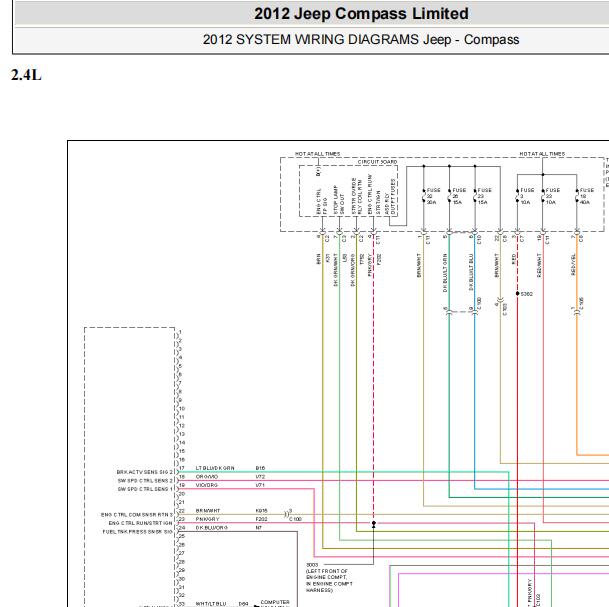609x607 pixels.
Task: Click the "DK BLU/ORG" wire label at pin 24
Action: (x=212, y=528)
